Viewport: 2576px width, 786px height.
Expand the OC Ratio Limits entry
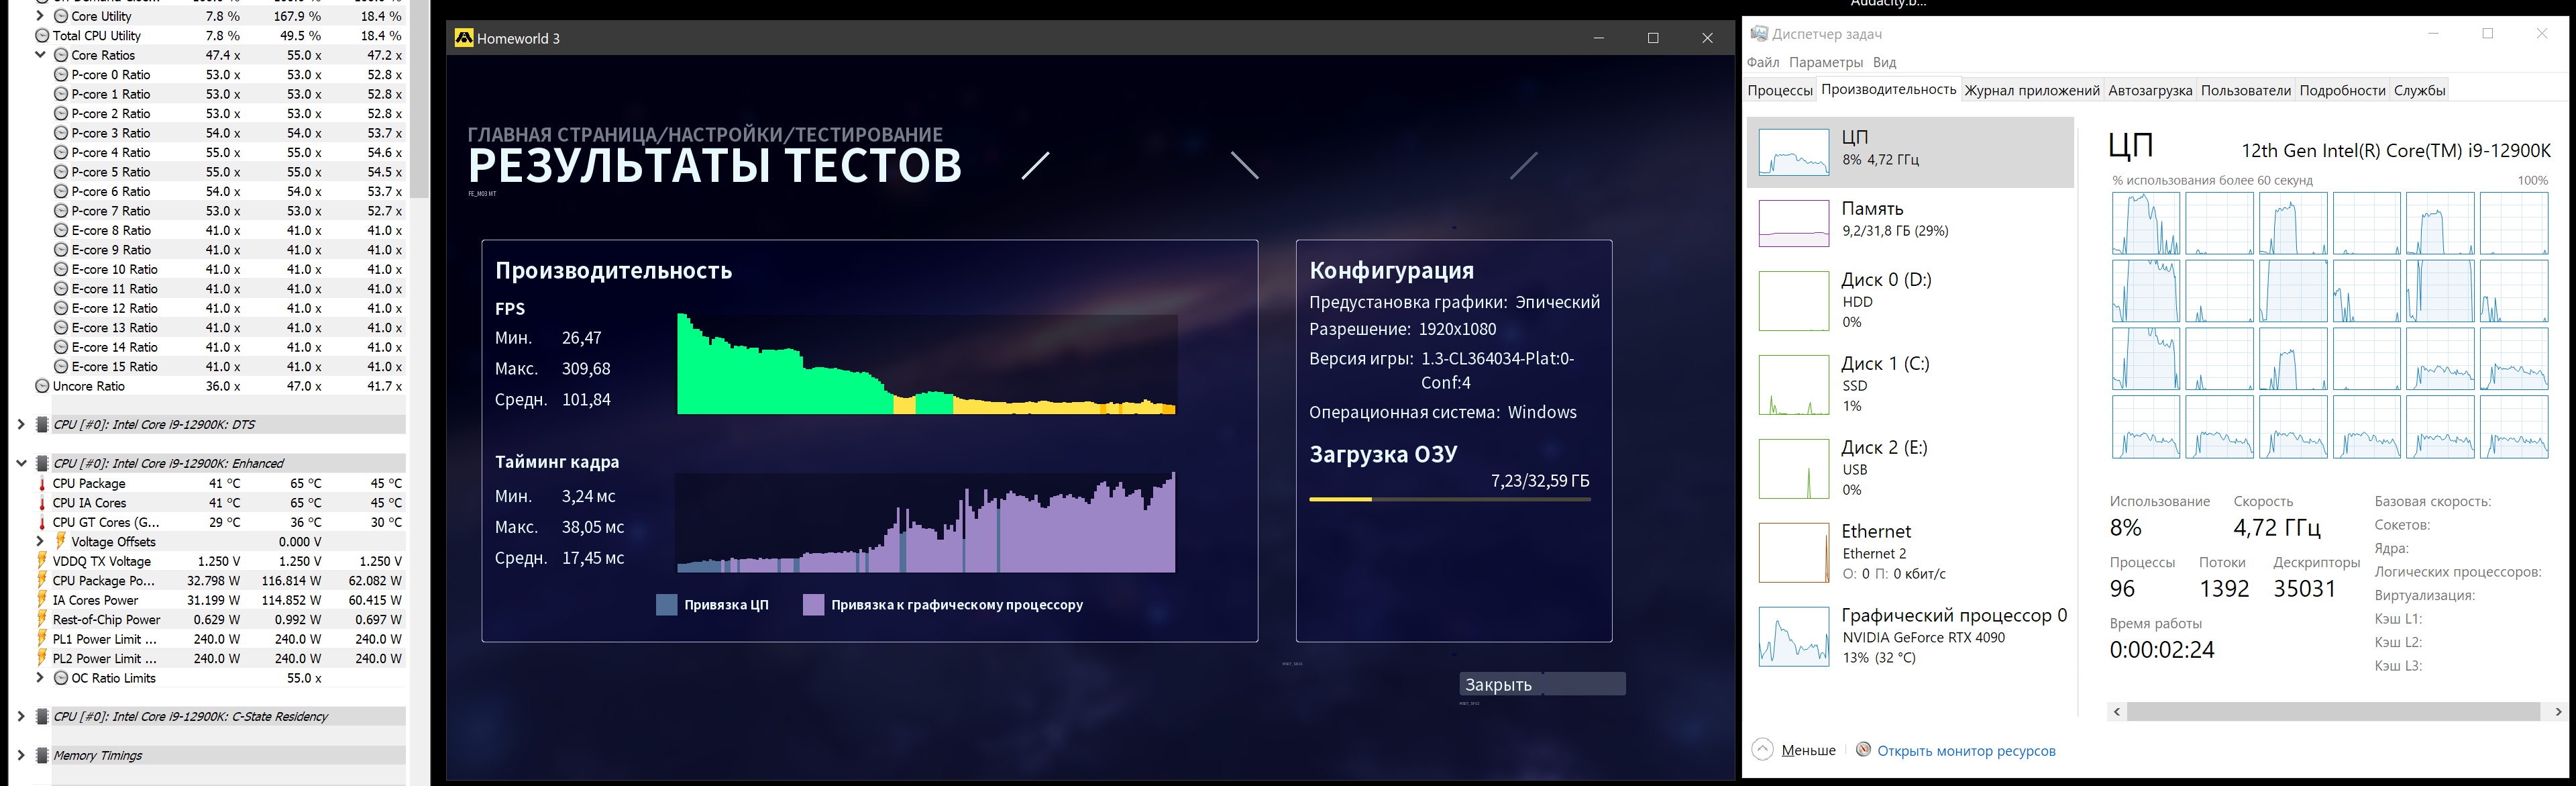pos(40,678)
